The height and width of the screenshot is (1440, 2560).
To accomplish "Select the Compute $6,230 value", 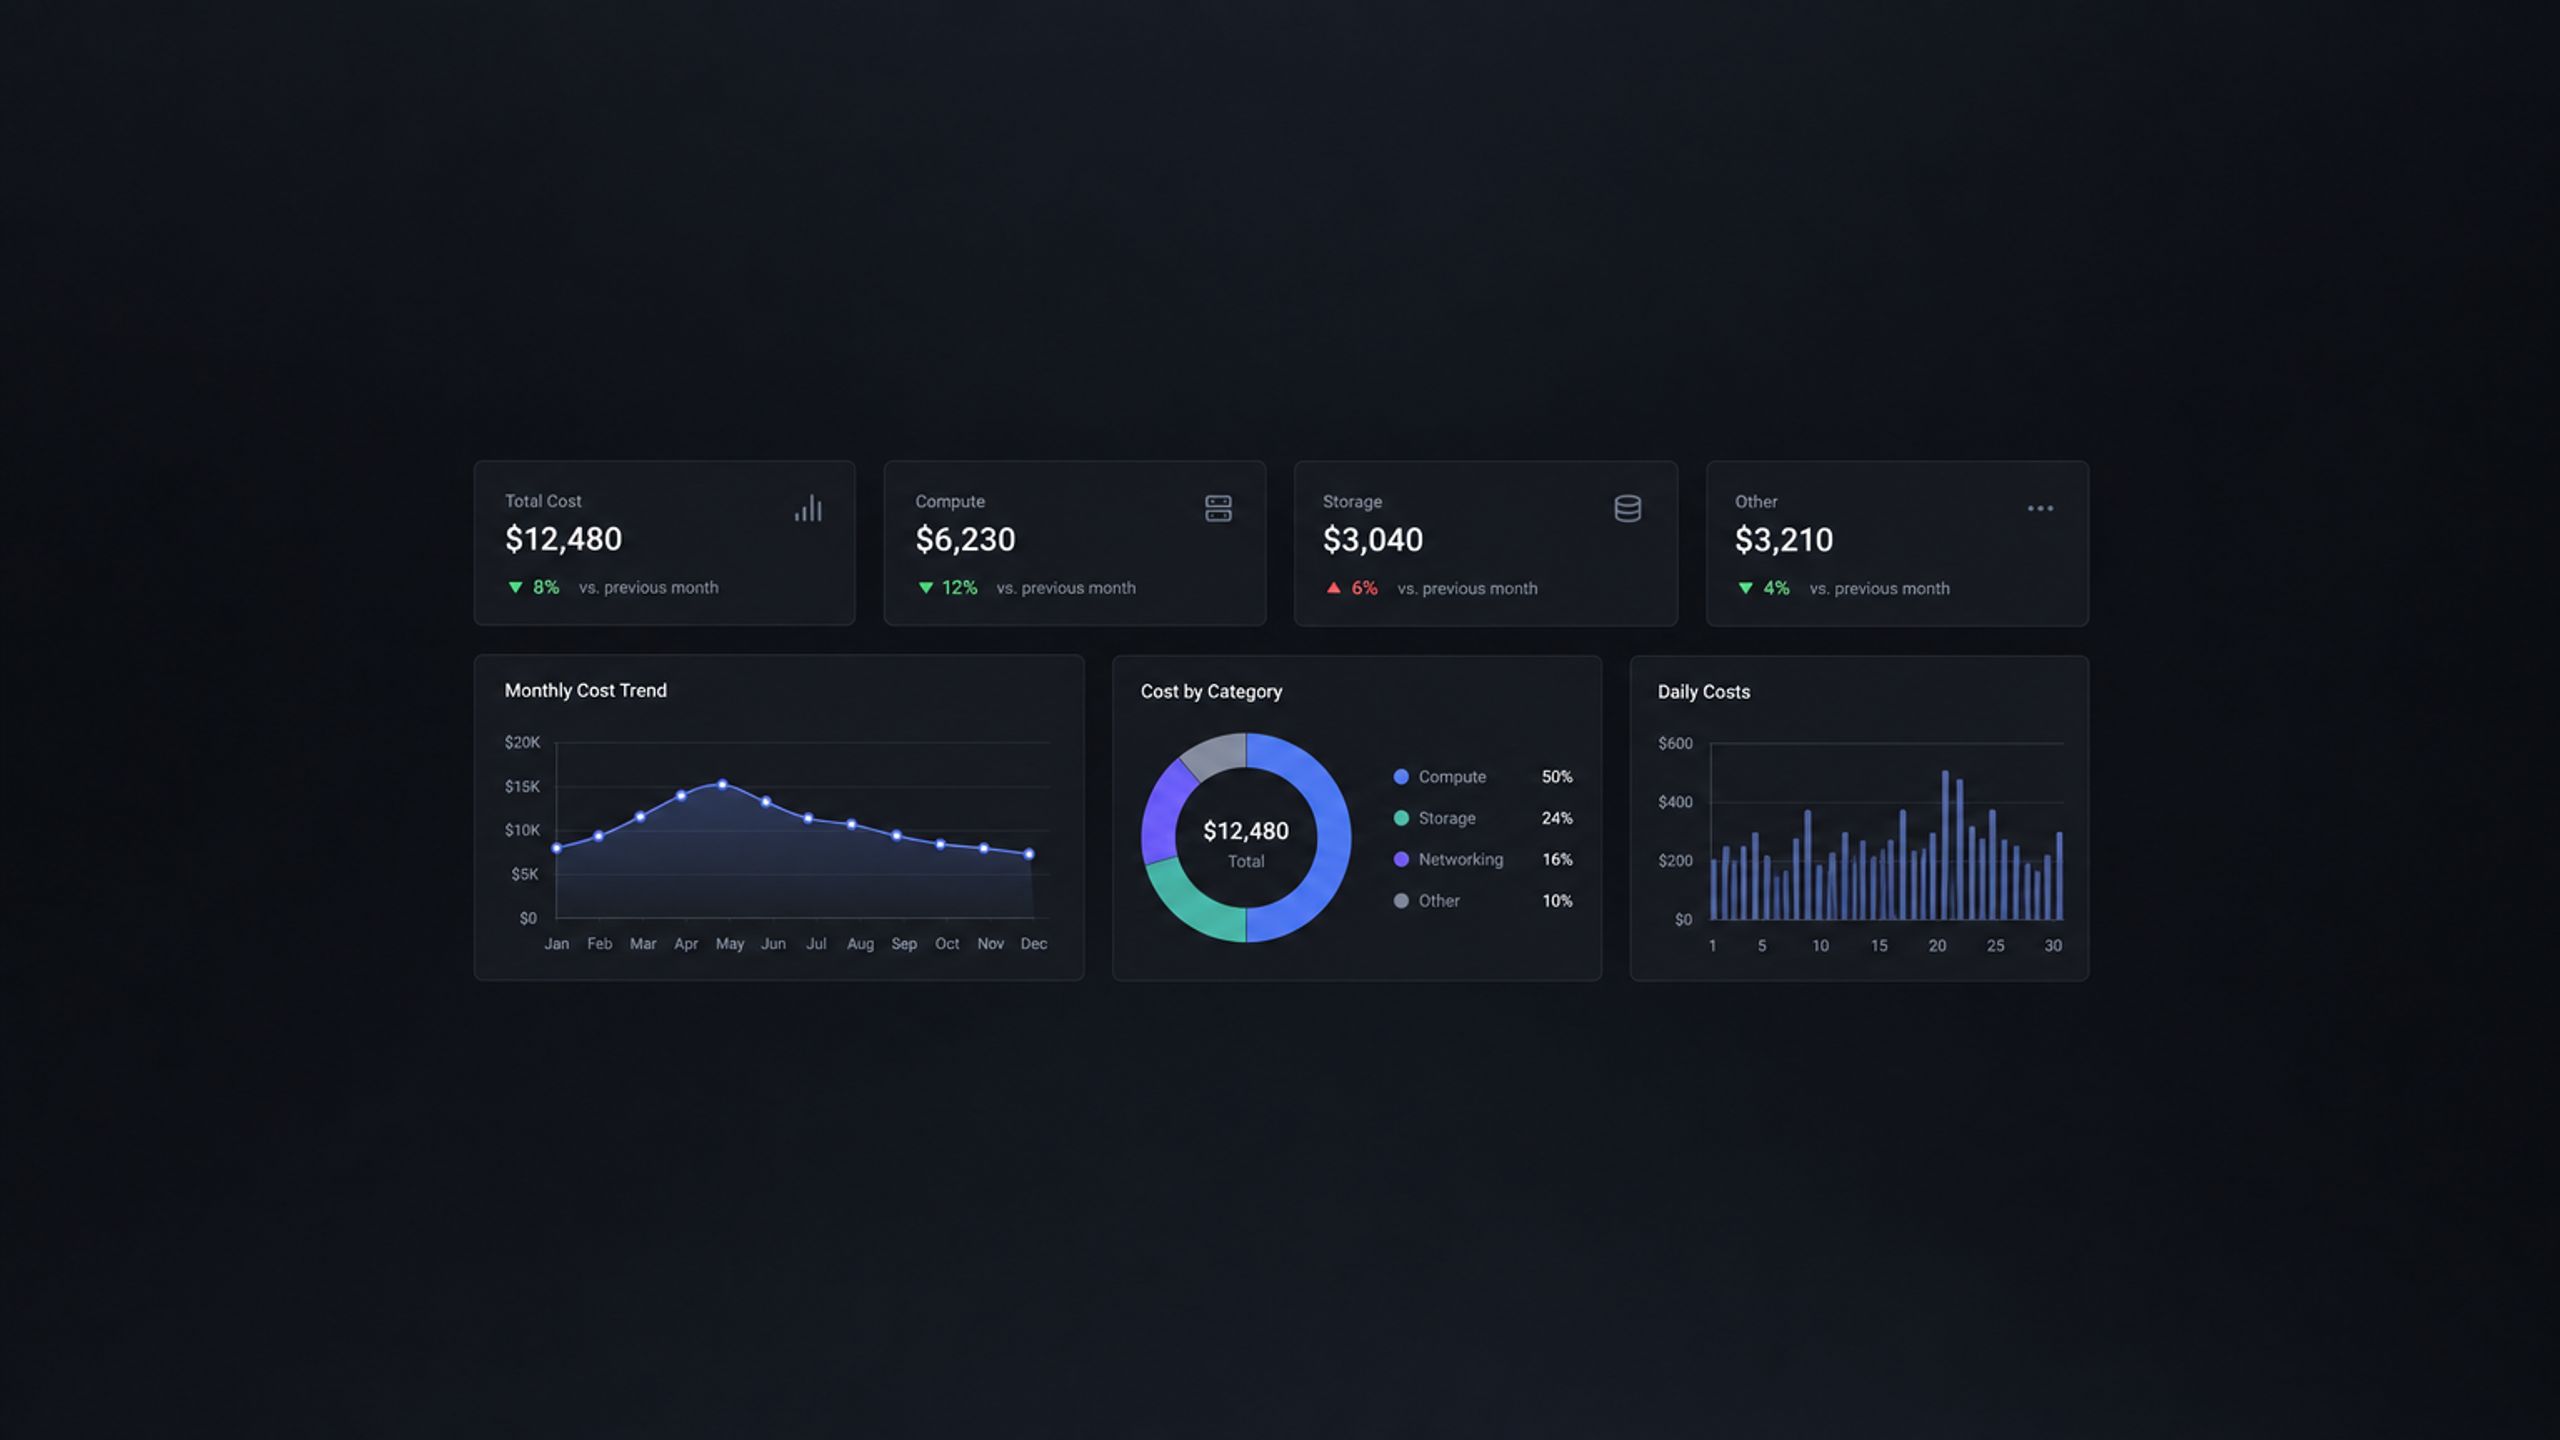I will click(965, 540).
